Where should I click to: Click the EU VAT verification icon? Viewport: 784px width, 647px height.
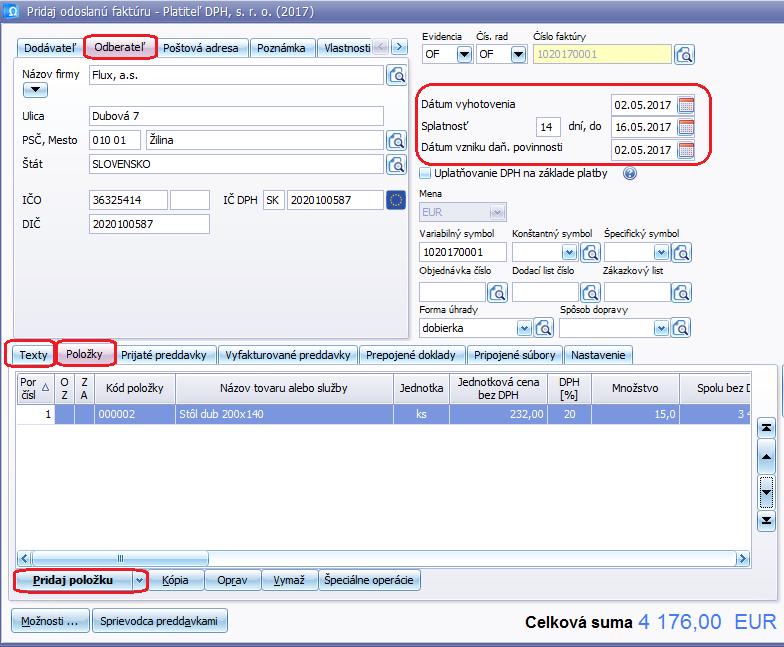point(396,200)
